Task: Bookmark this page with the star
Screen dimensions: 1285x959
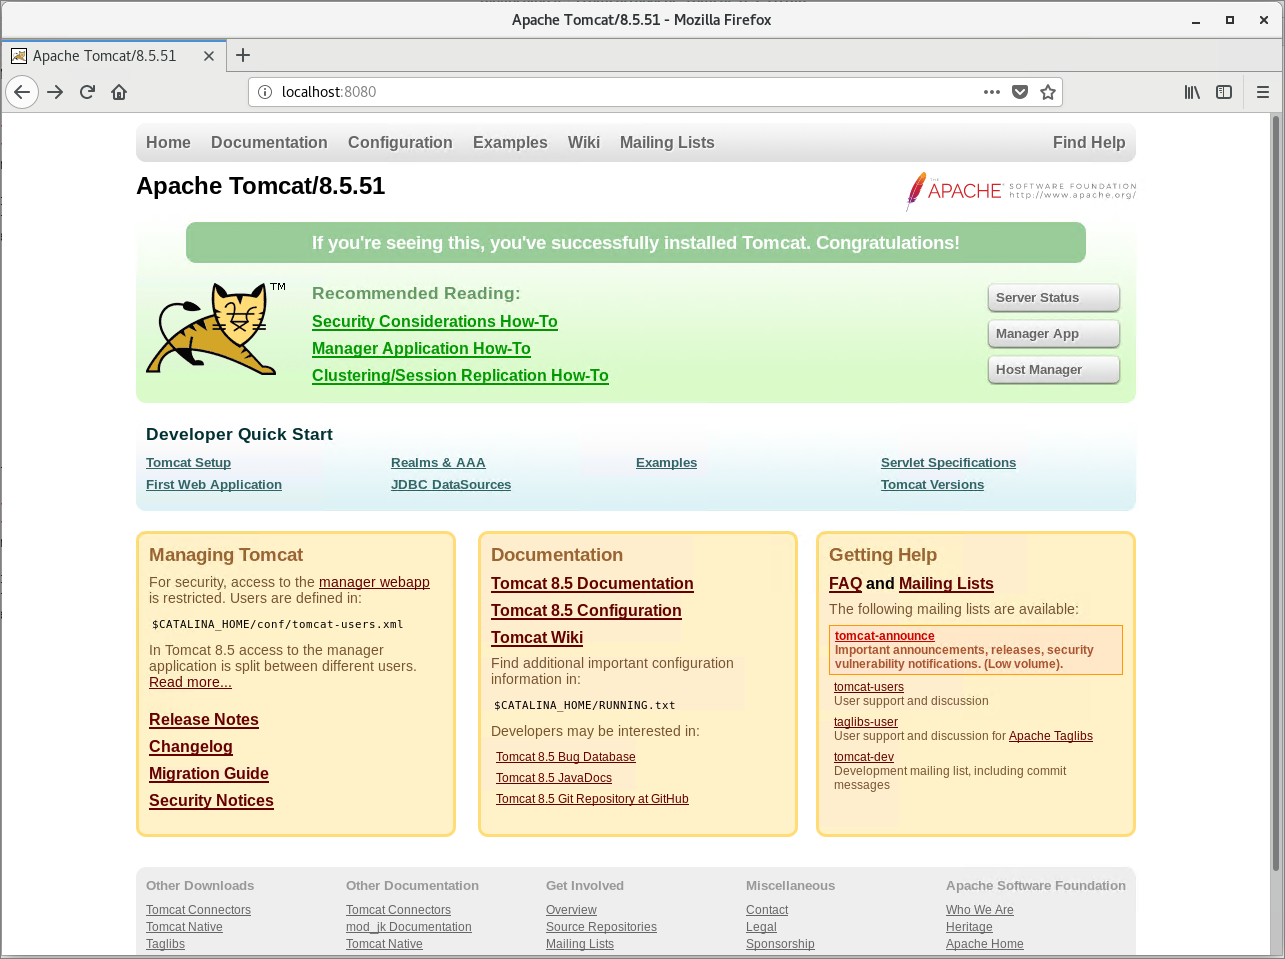Action: click(x=1048, y=92)
